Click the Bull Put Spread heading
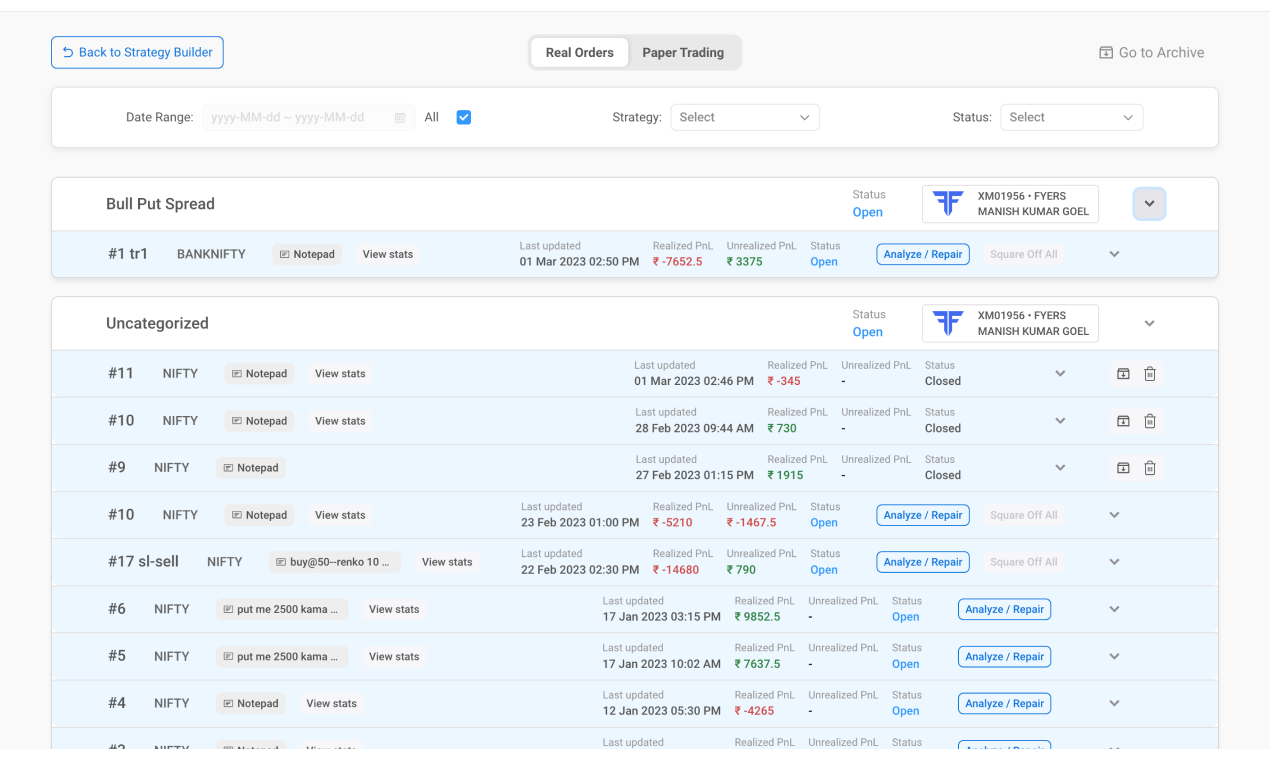 160,204
